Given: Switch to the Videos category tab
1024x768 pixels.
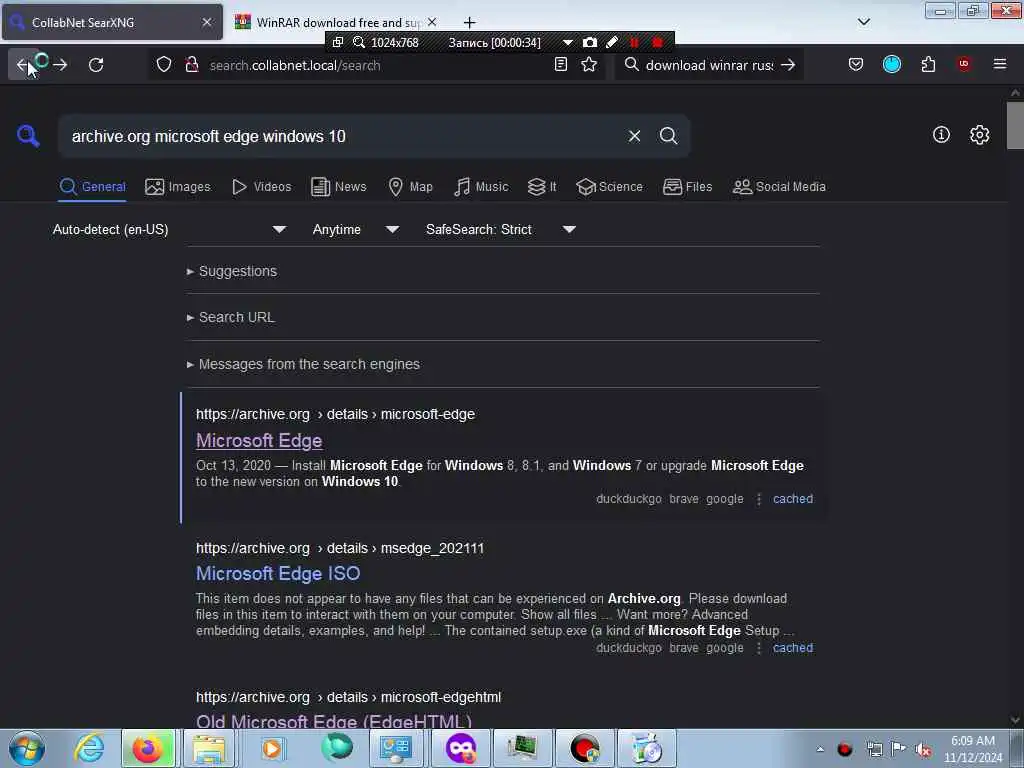Looking at the screenshot, I should point(261,187).
